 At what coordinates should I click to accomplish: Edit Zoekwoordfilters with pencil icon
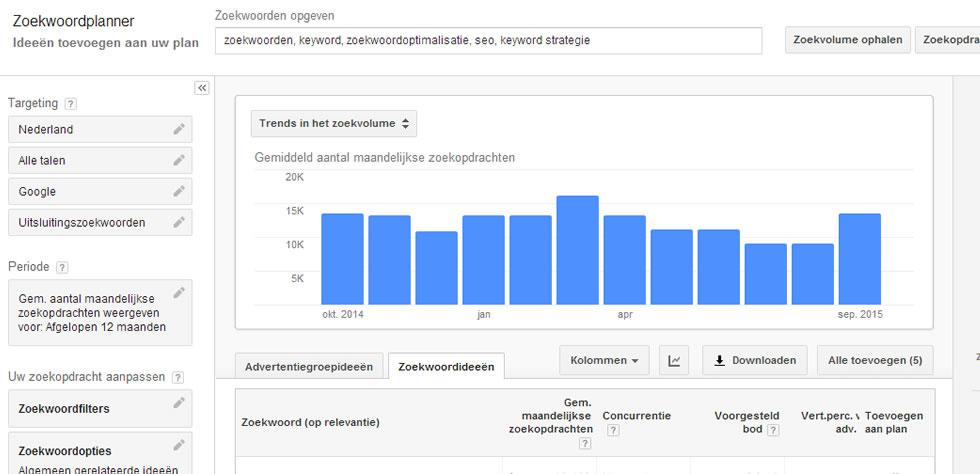(x=179, y=403)
